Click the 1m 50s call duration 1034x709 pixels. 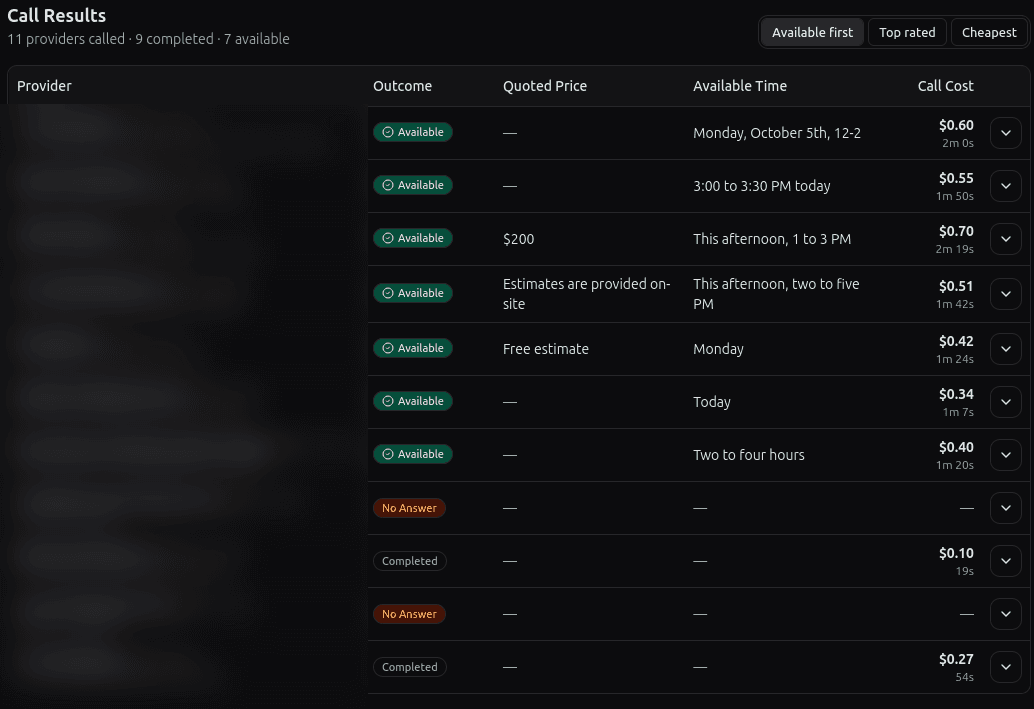pyautogui.click(x=954, y=196)
